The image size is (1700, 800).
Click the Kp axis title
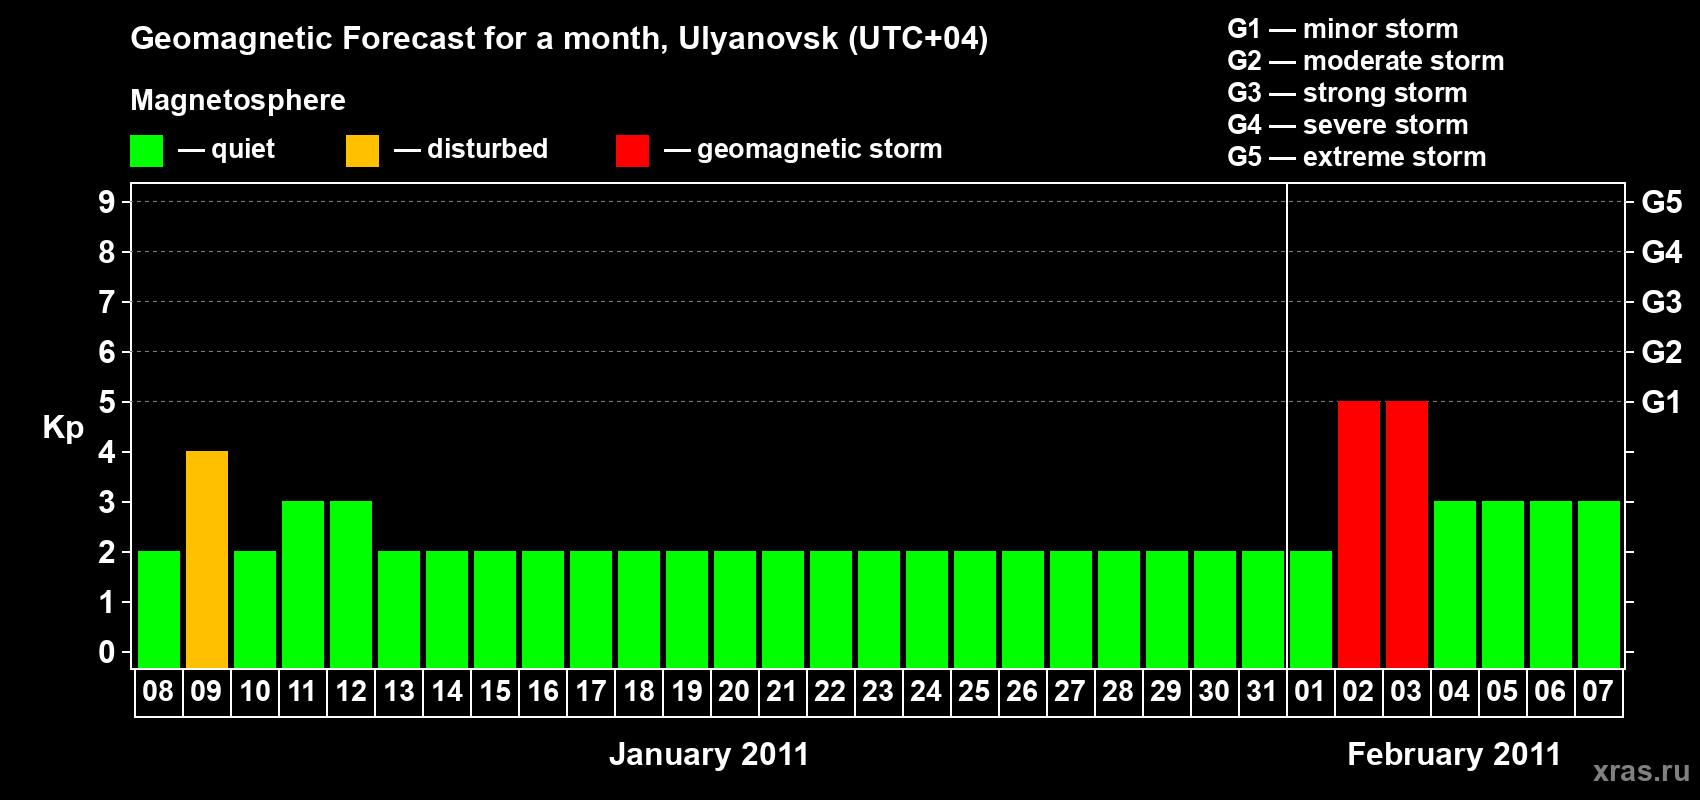coord(63,428)
